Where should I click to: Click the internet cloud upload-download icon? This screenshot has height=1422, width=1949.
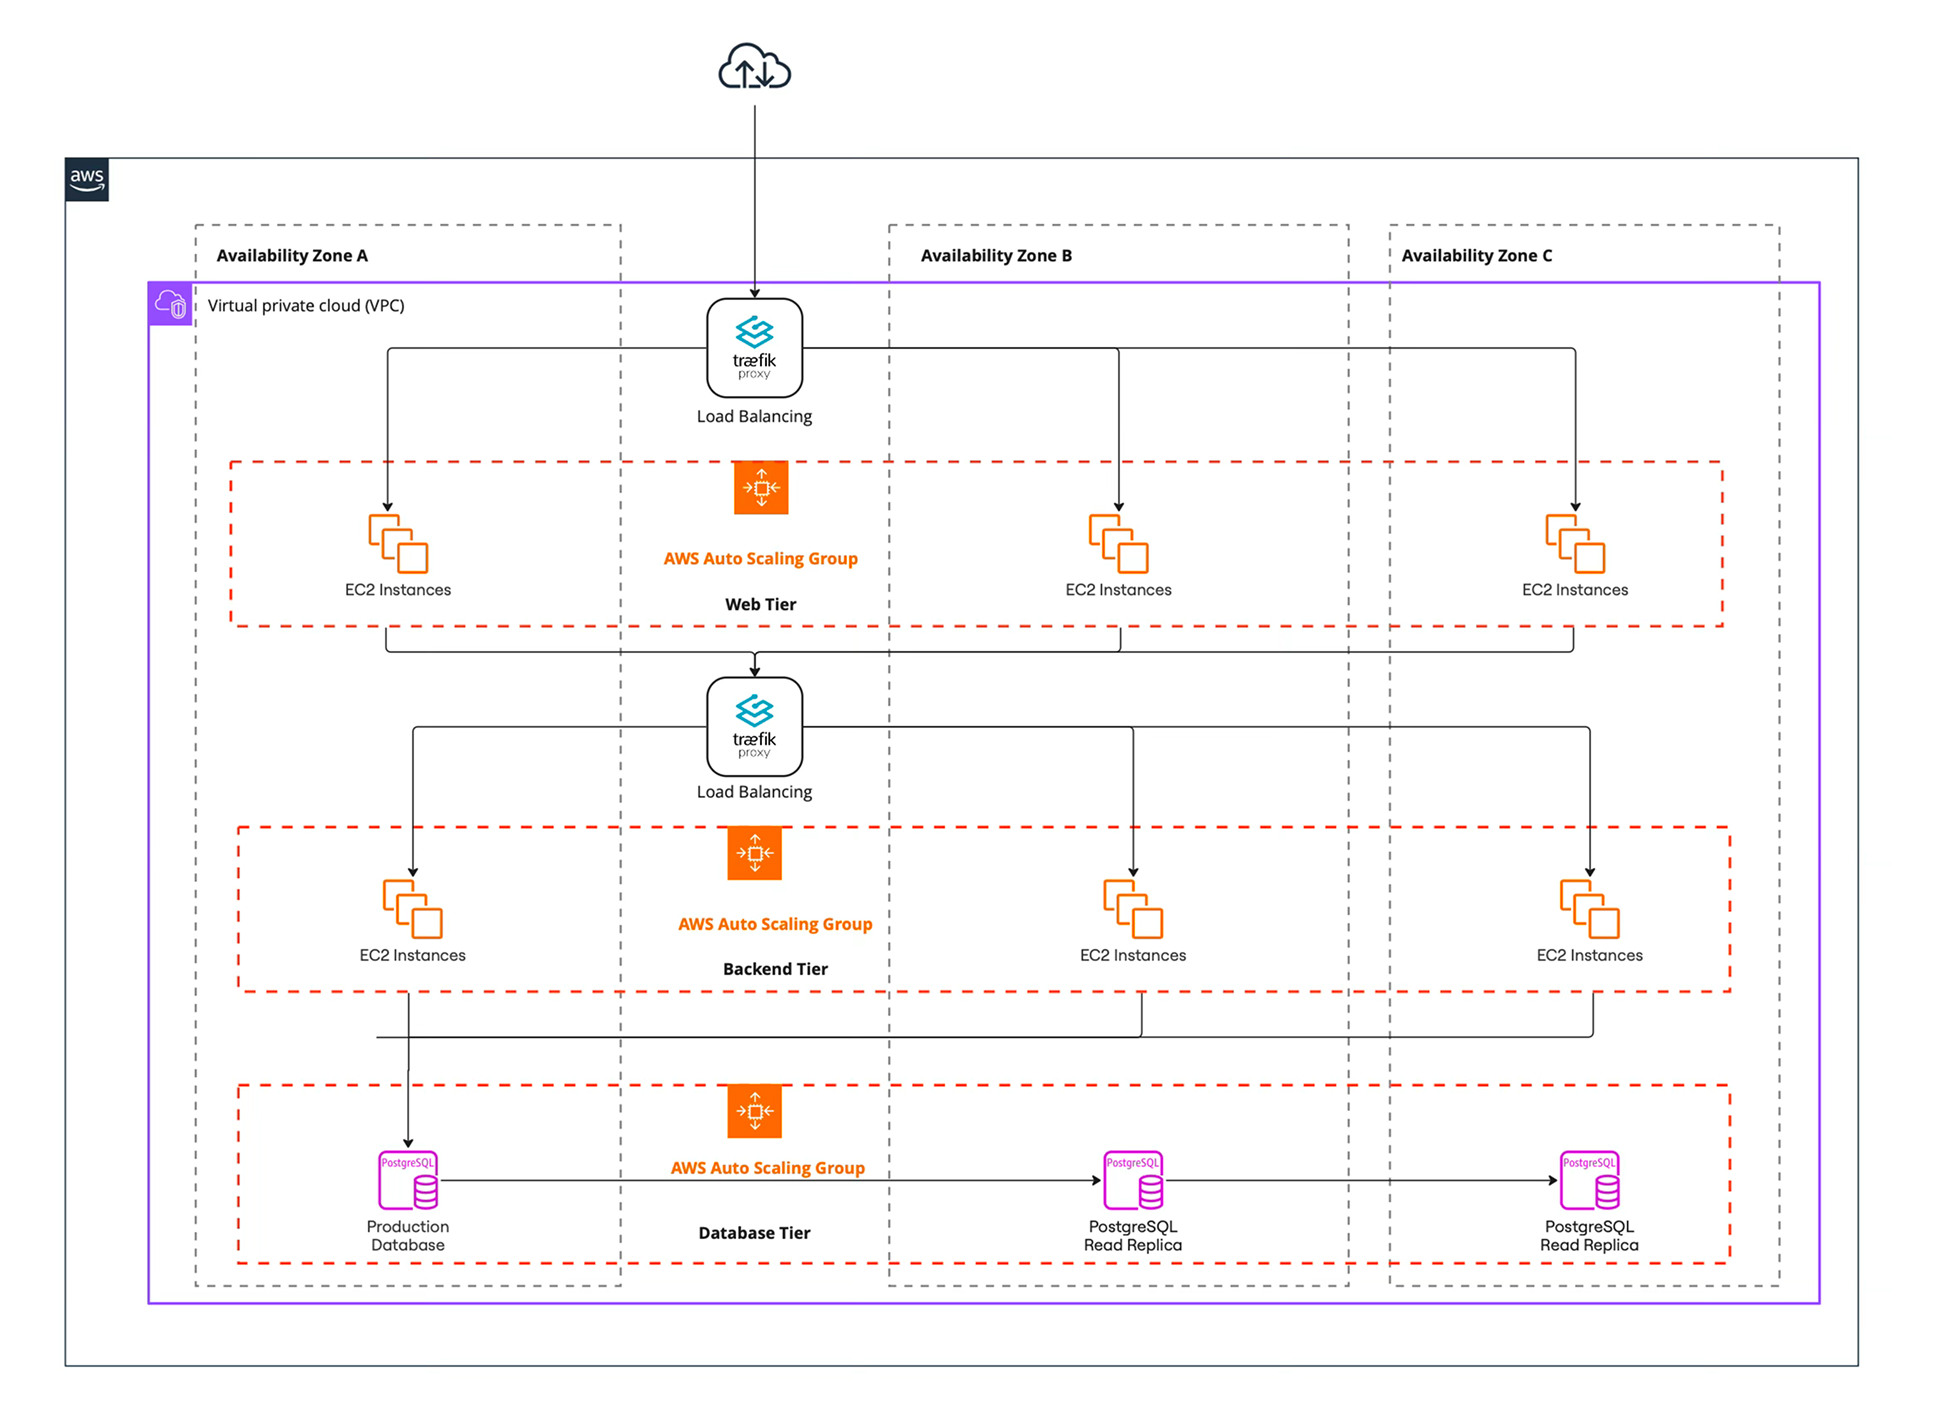754,68
